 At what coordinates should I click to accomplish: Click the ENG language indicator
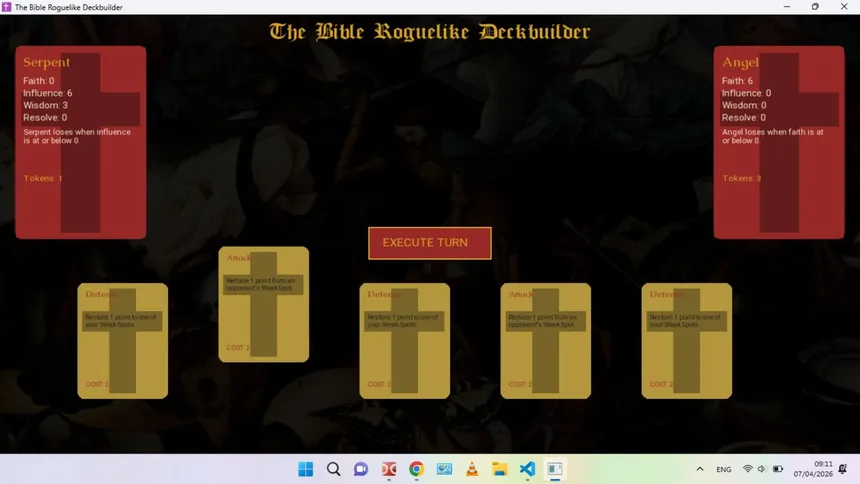click(x=723, y=469)
